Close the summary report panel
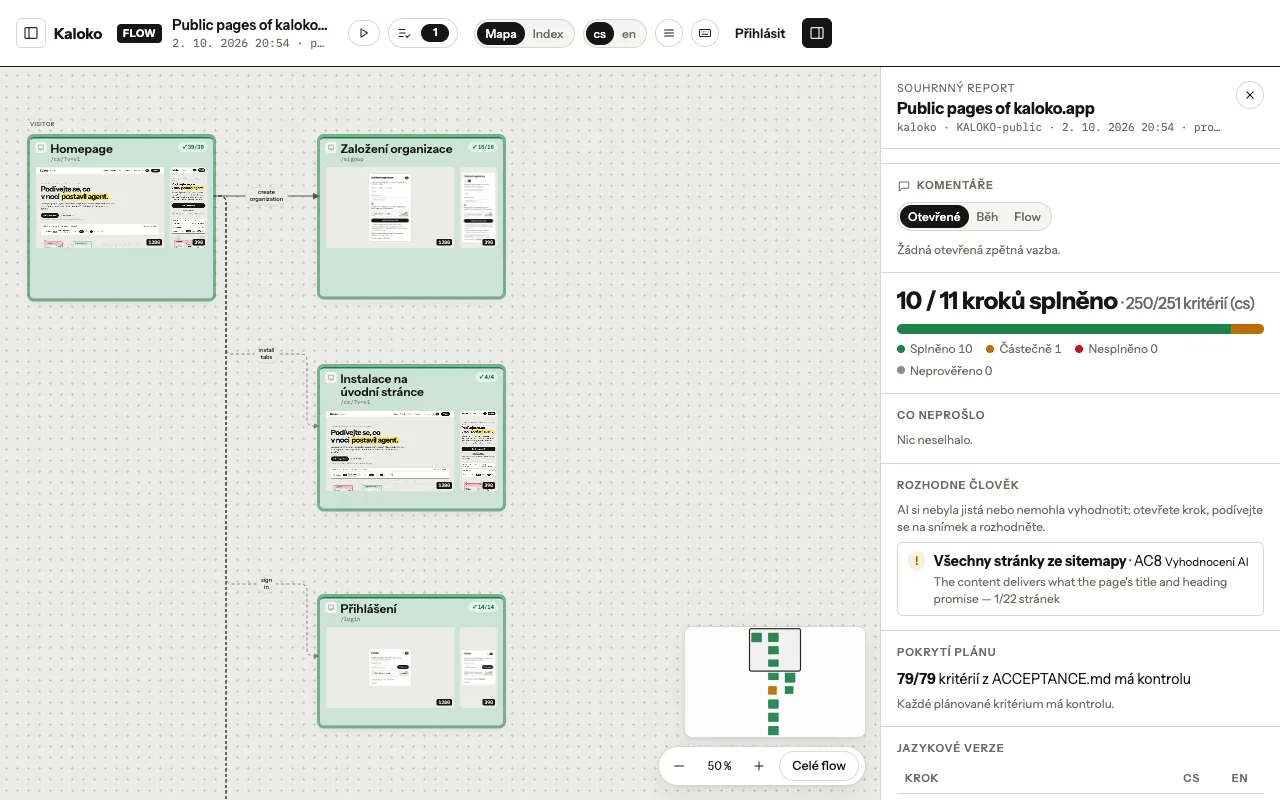 (1250, 95)
